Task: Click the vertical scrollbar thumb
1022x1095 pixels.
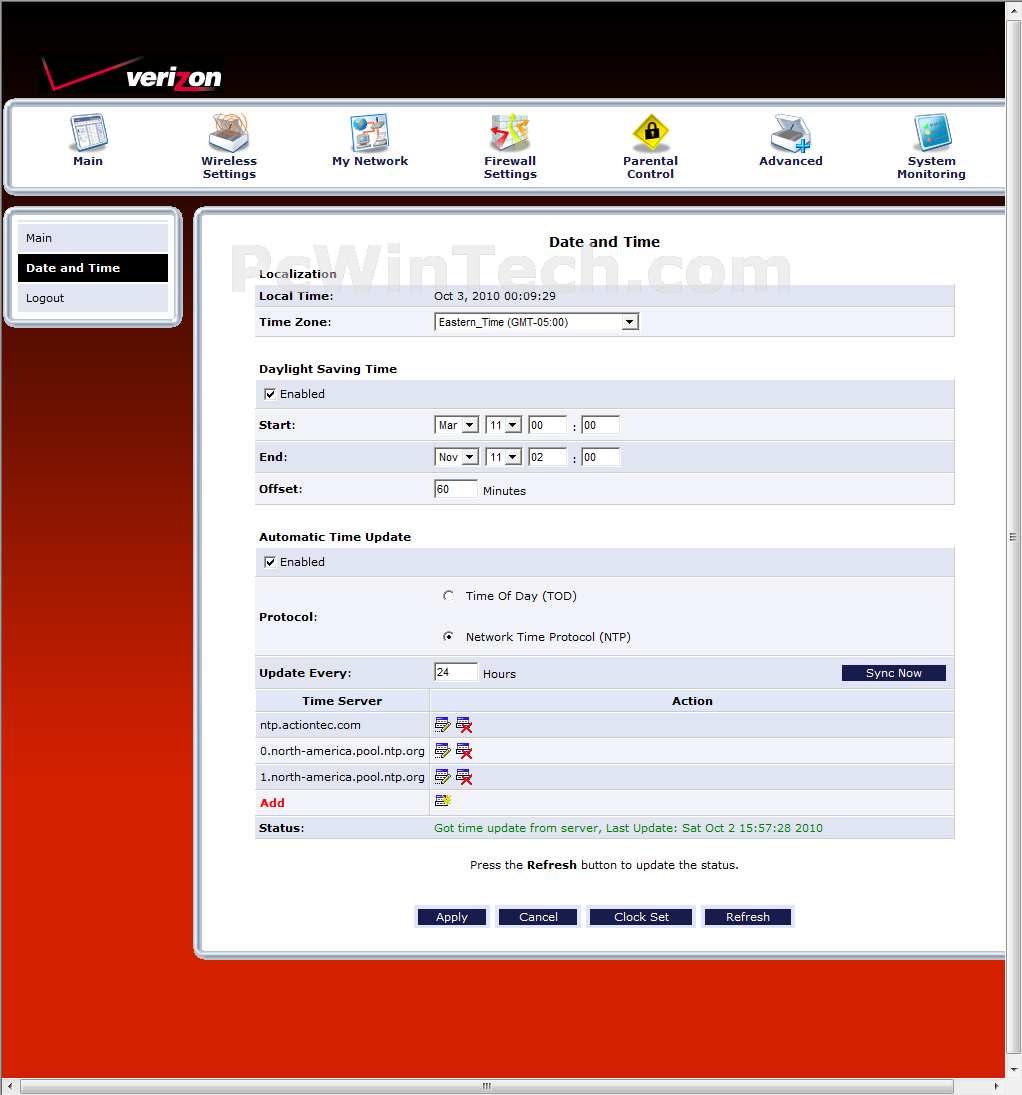Action: click(1013, 536)
